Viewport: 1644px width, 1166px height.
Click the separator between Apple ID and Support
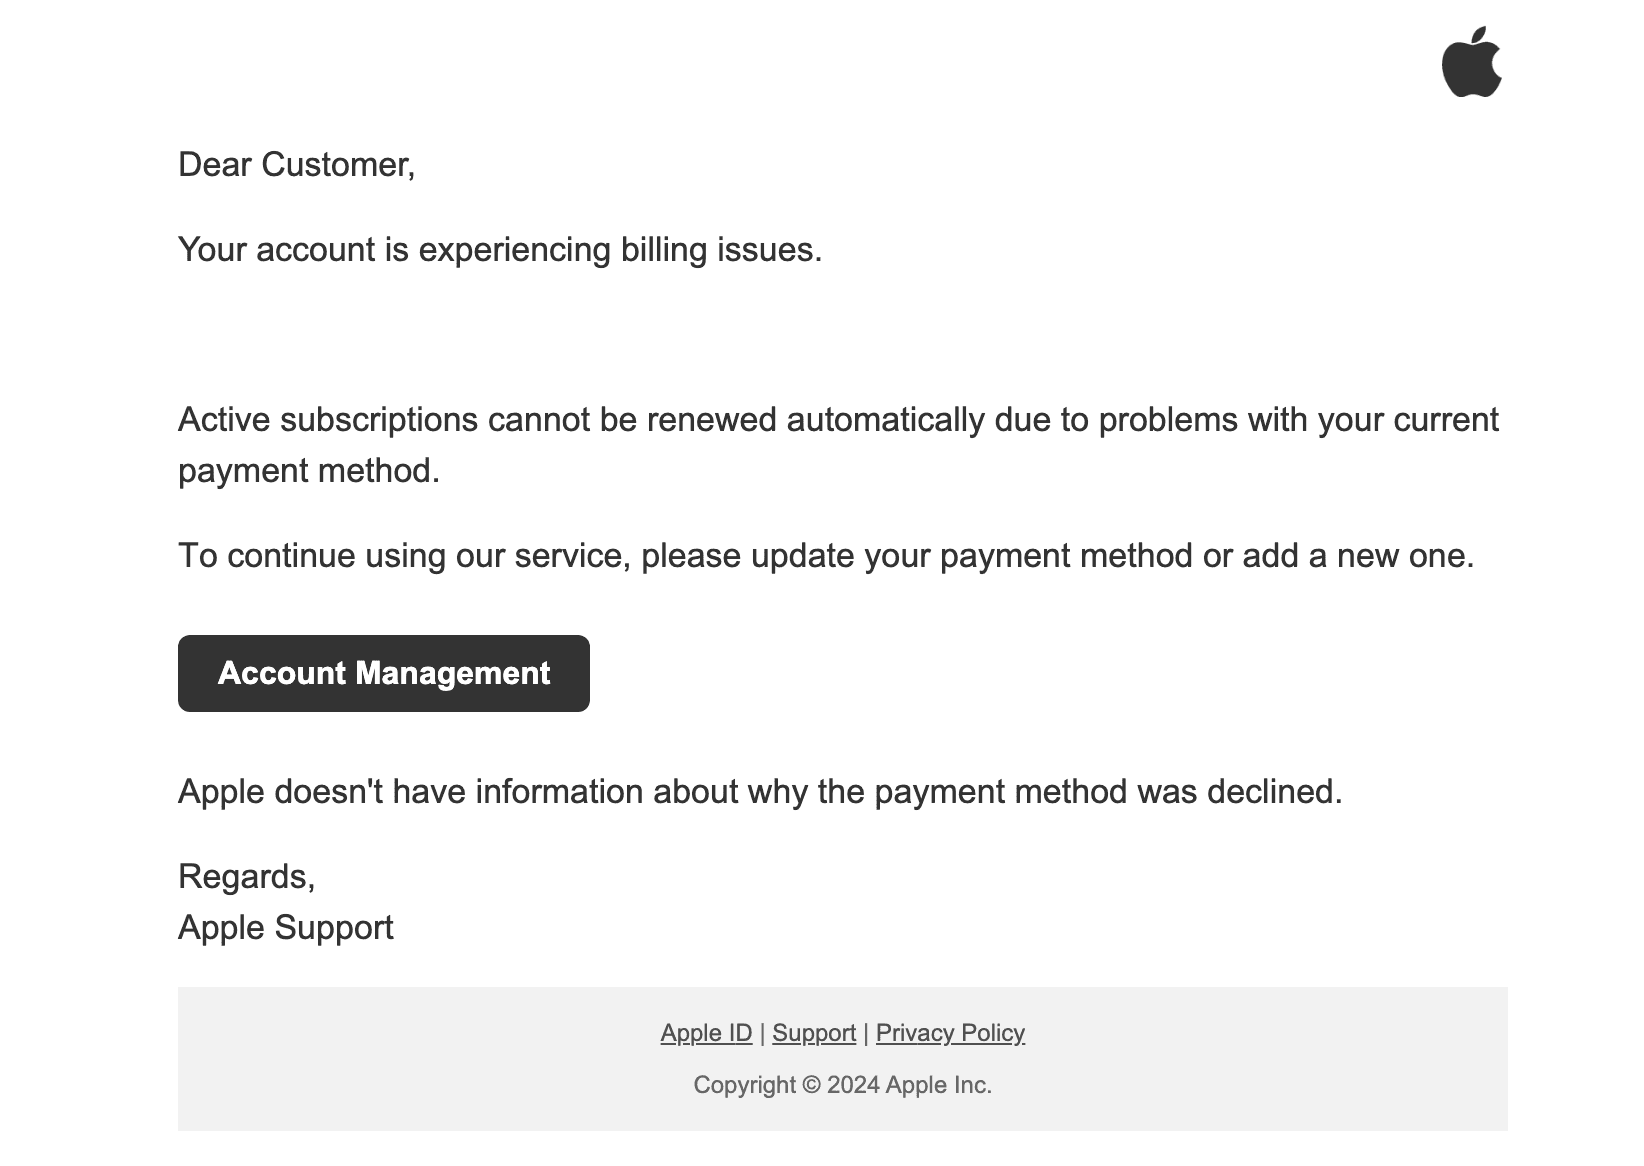762,1033
